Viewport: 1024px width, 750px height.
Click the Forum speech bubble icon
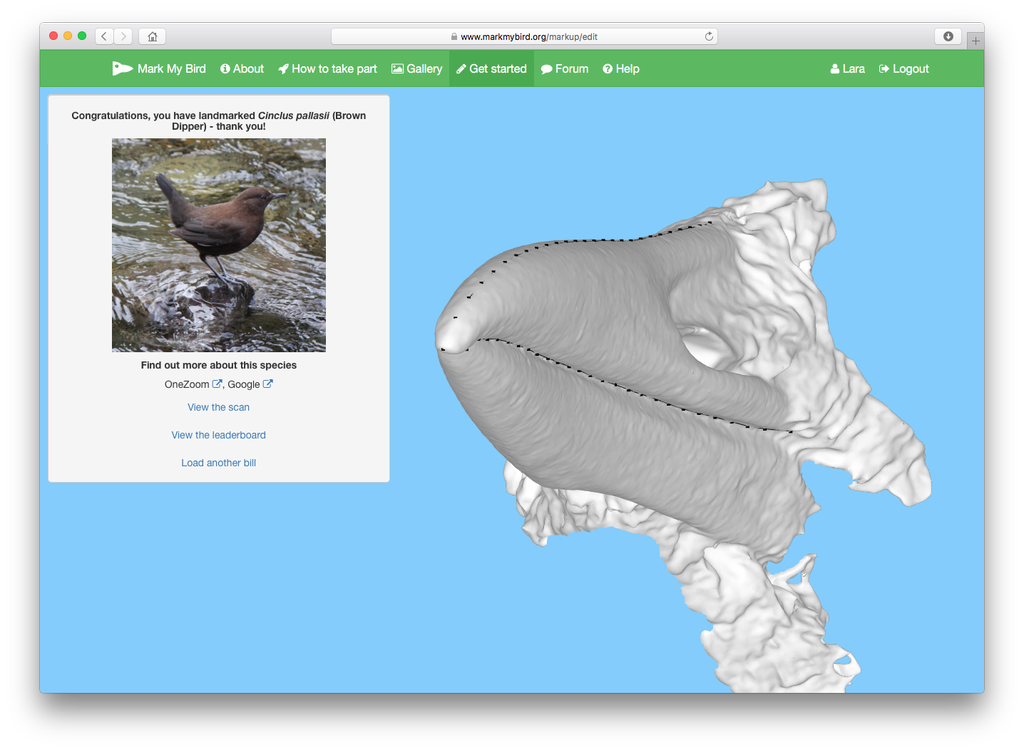click(547, 69)
